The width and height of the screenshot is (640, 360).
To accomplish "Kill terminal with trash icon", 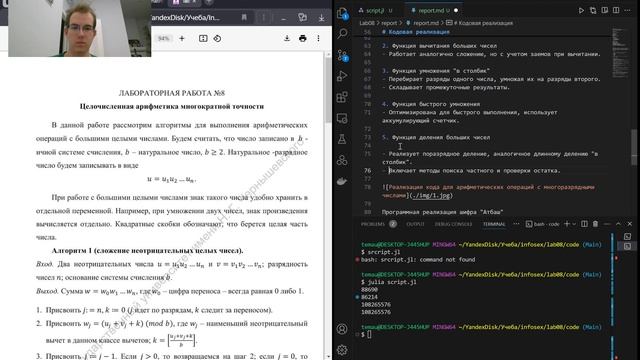I will tap(596, 224).
